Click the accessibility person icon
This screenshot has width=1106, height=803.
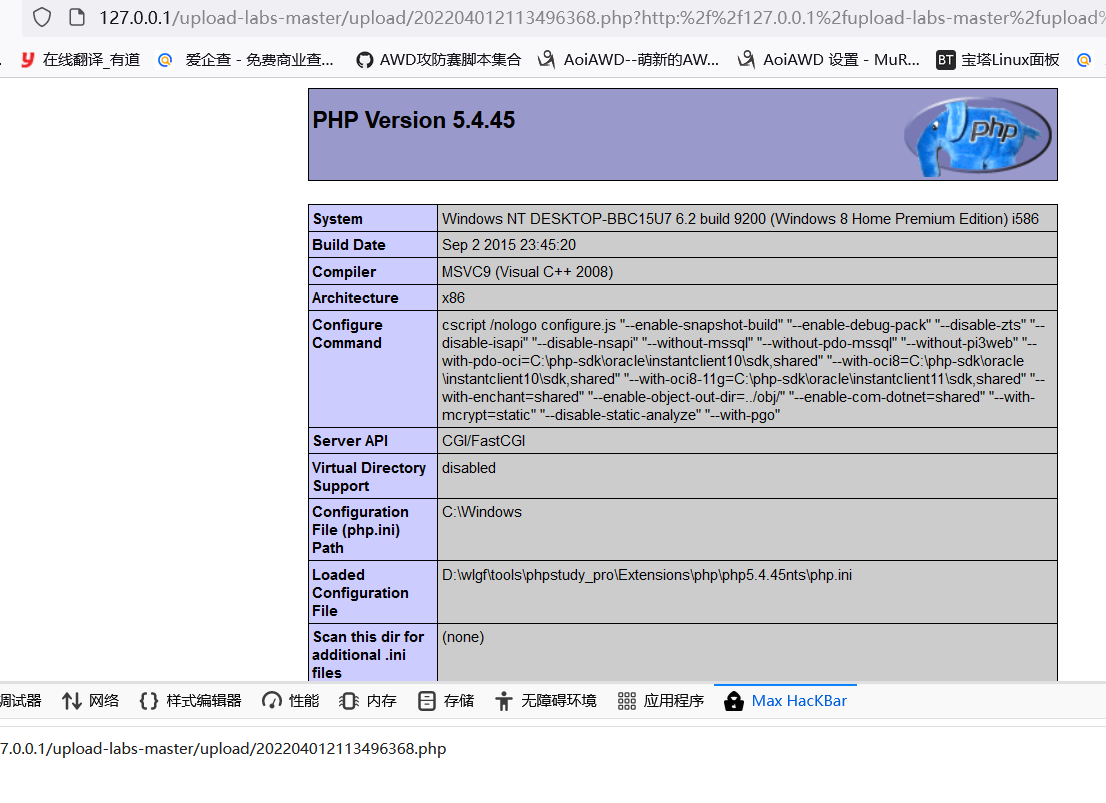pos(504,701)
